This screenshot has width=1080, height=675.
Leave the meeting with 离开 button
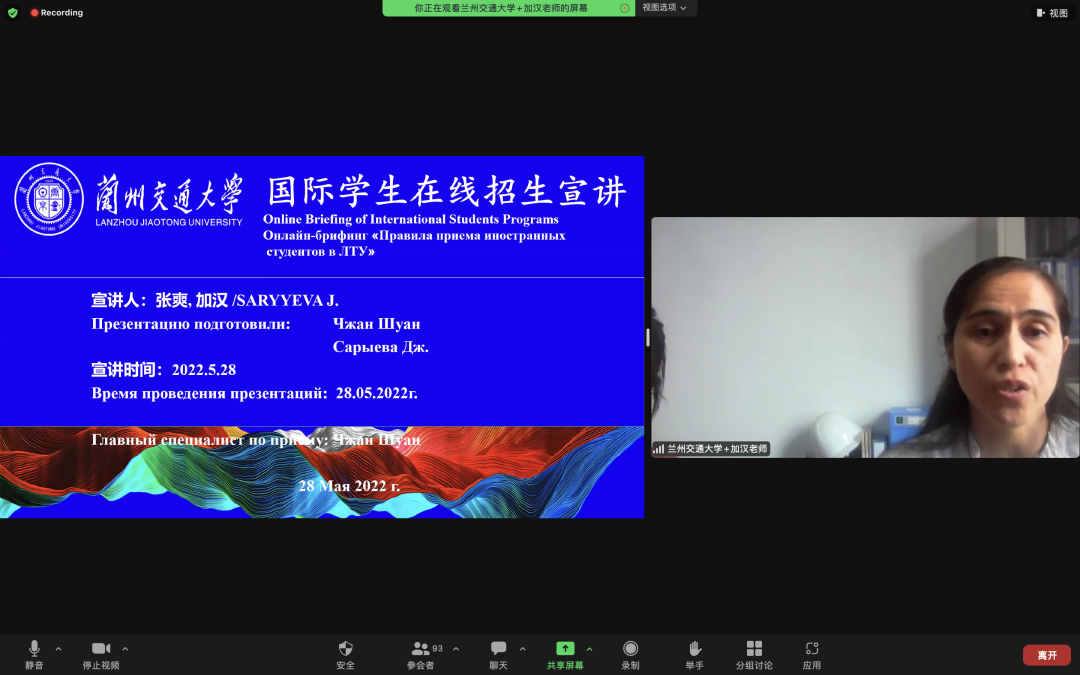pyautogui.click(x=1047, y=655)
